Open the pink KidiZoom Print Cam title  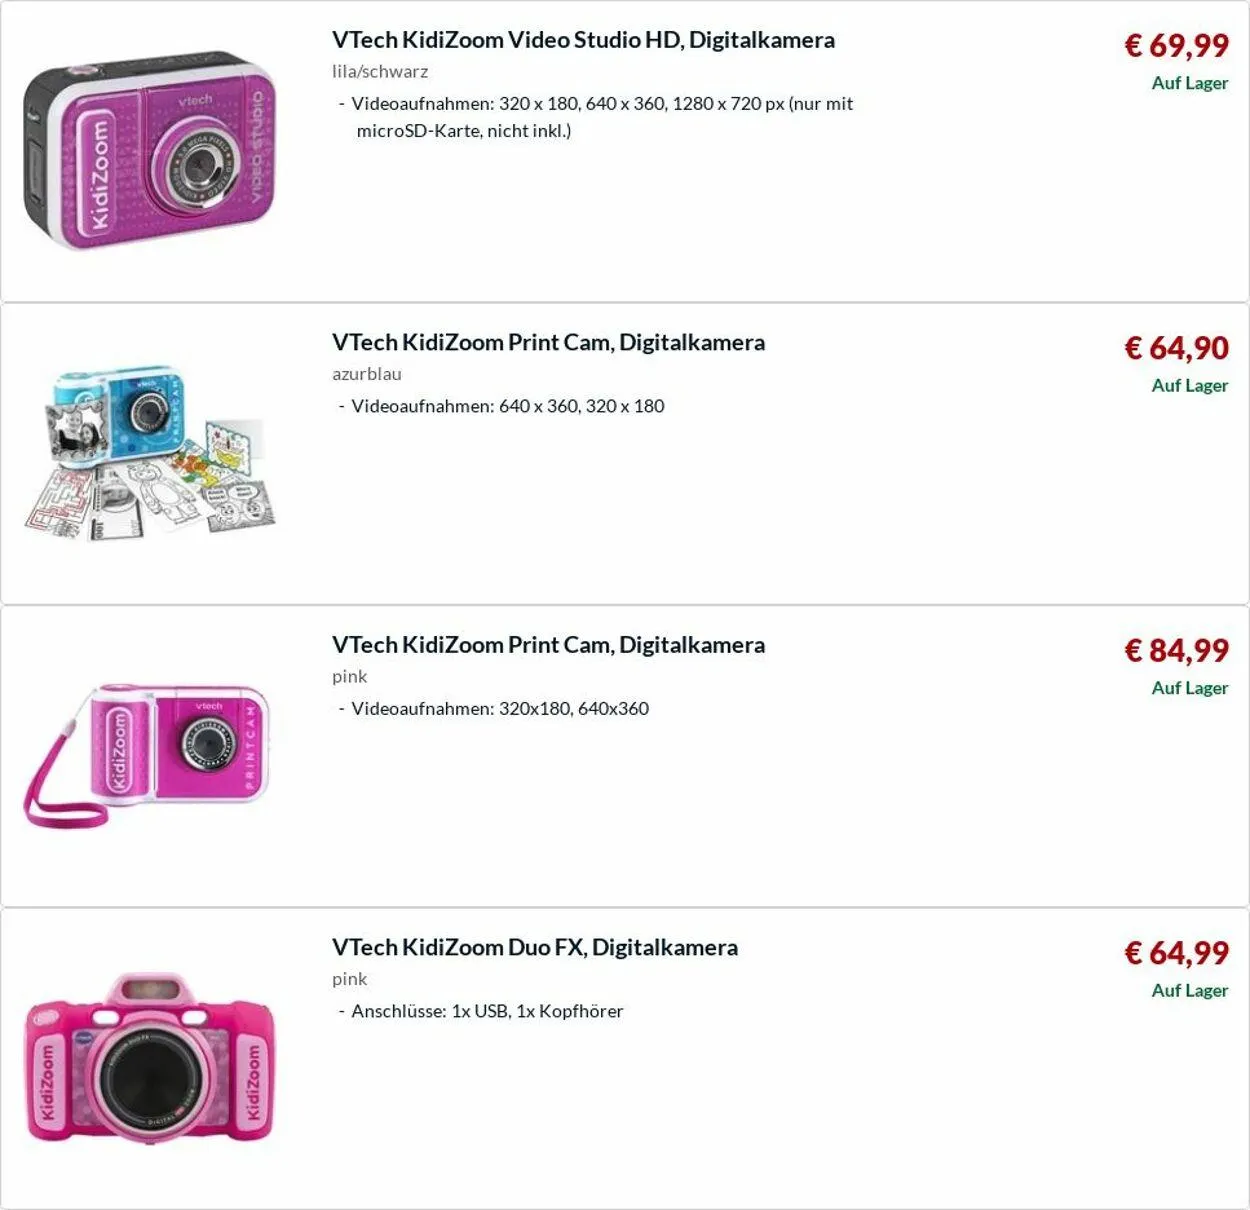[x=548, y=645]
